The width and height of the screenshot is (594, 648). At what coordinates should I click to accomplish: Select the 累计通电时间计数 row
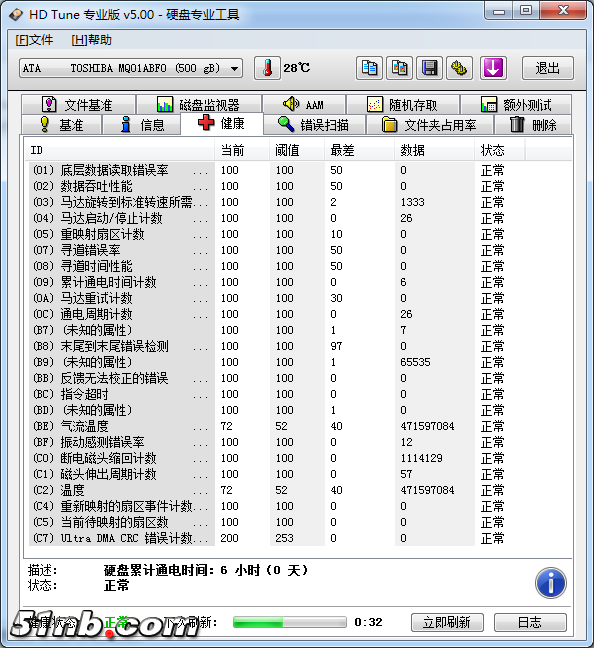(300, 282)
